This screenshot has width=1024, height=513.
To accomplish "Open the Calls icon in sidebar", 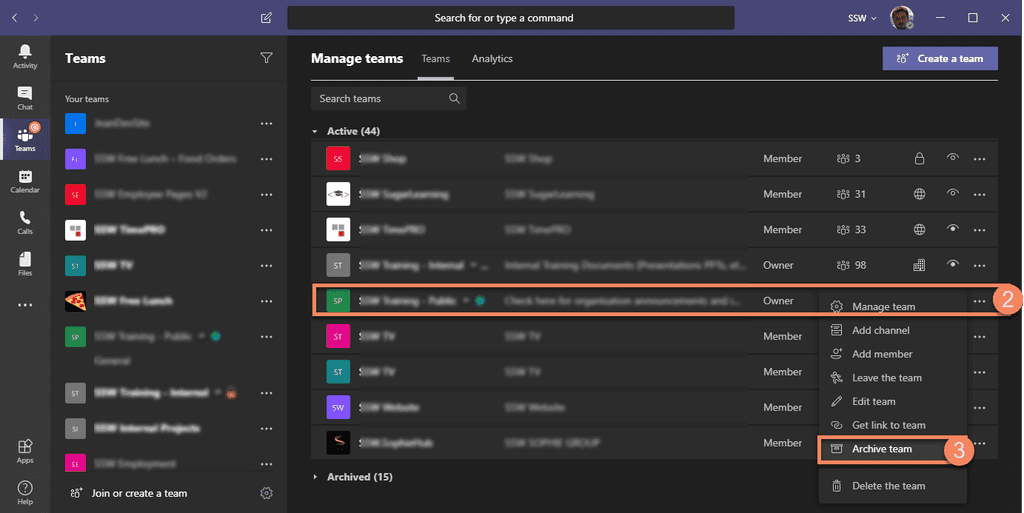I will pos(25,222).
